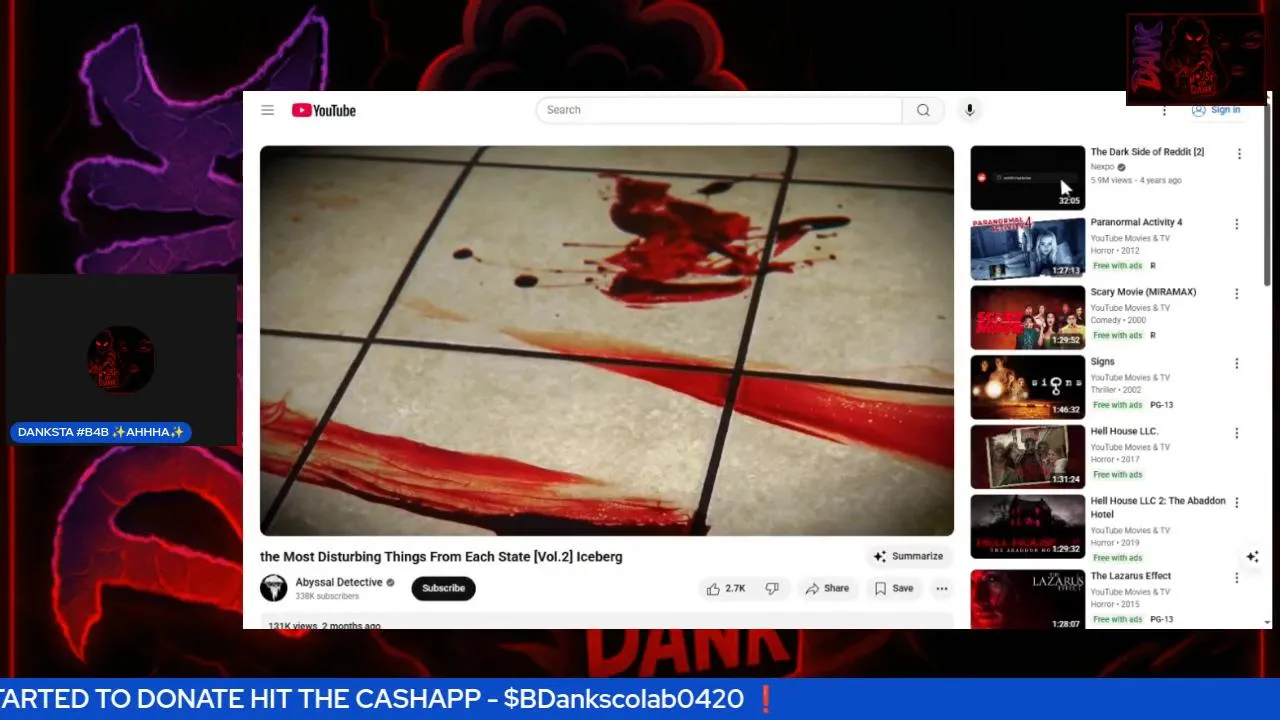The image size is (1280, 720).
Task: Open YouTube settings three-dot menu near Sign in
Action: point(1164,110)
